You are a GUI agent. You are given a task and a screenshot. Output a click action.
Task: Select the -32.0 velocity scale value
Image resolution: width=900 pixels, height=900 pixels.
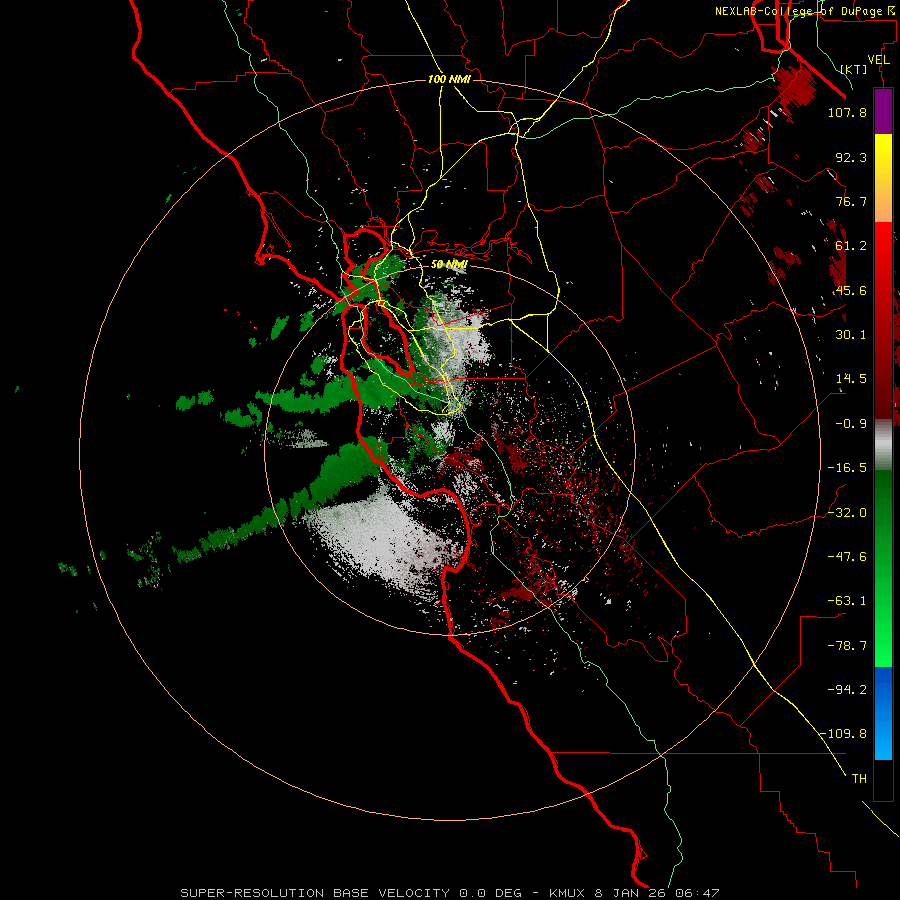(847, 513)
